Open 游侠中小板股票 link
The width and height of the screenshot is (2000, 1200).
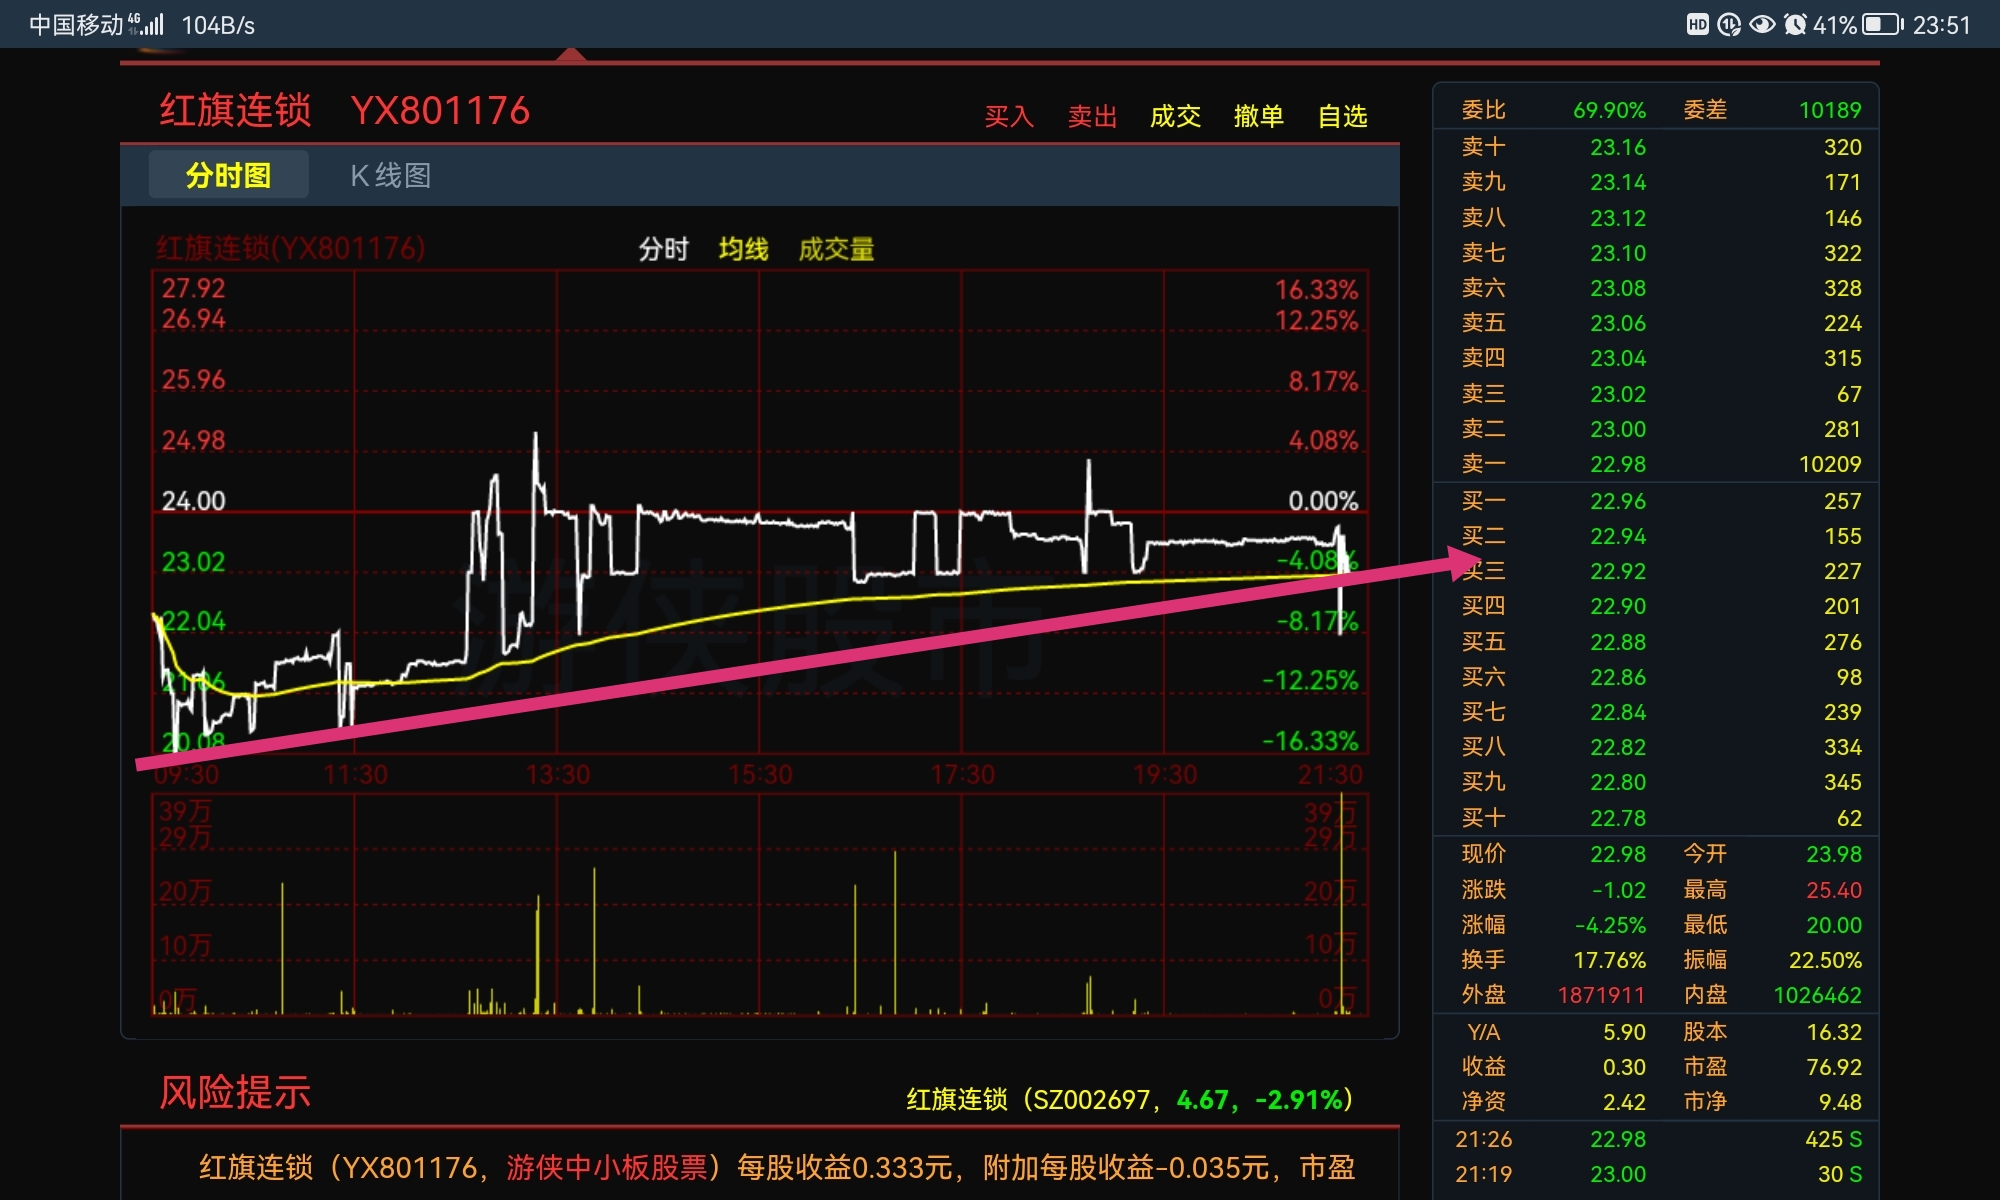pyautogui.click(x=607, y=1167)
